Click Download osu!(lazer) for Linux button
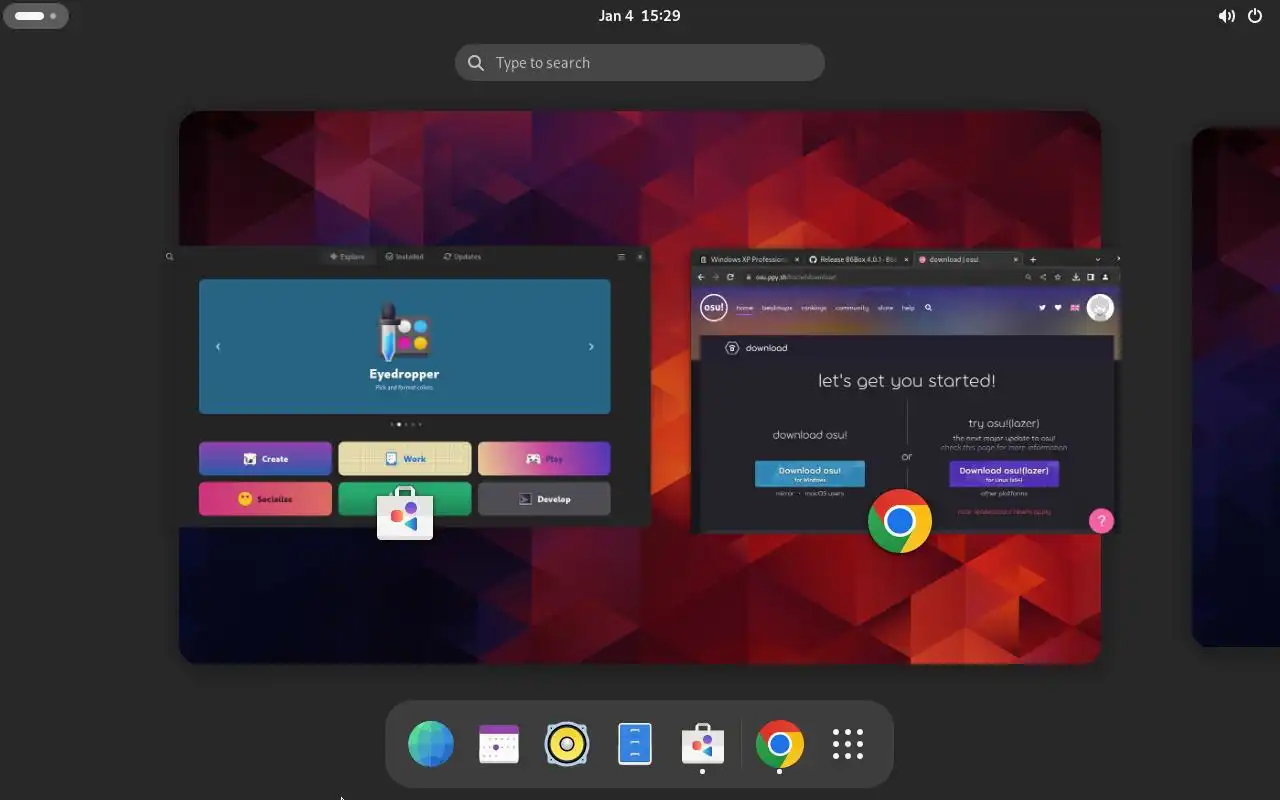Image resolution: width=1280 pixels, height=800 pixels. [1004, 473]
